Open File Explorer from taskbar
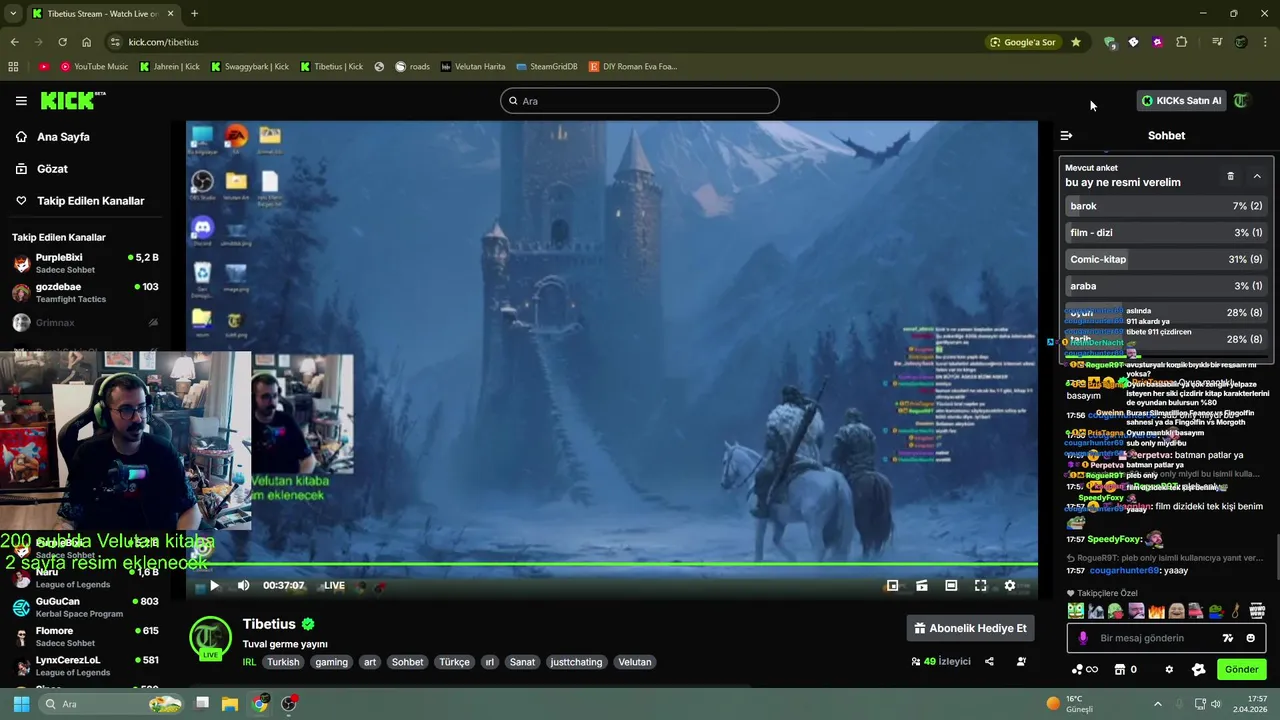The height and width of the screenshot is (720, 1280). 230,704
